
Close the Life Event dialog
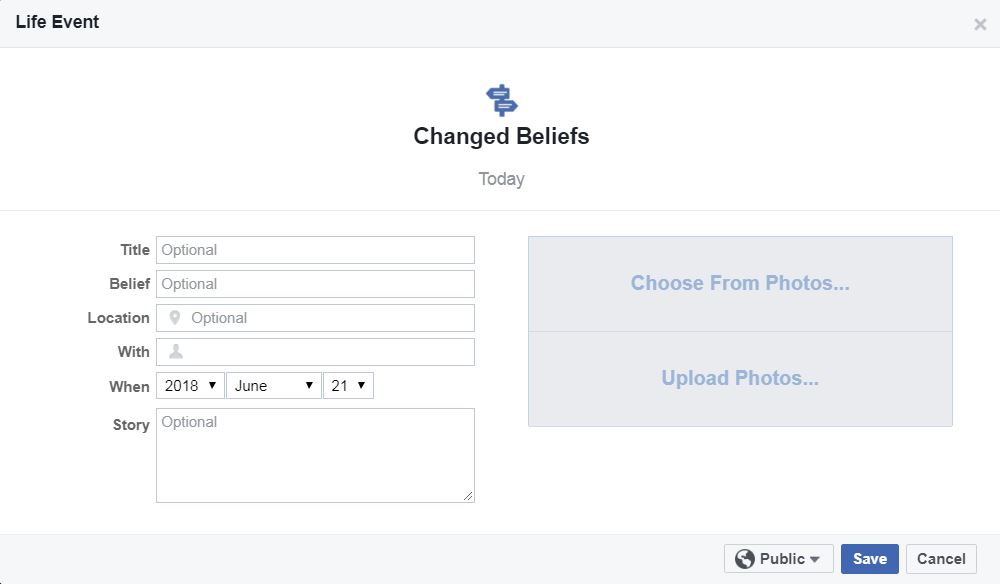point(979,25)
